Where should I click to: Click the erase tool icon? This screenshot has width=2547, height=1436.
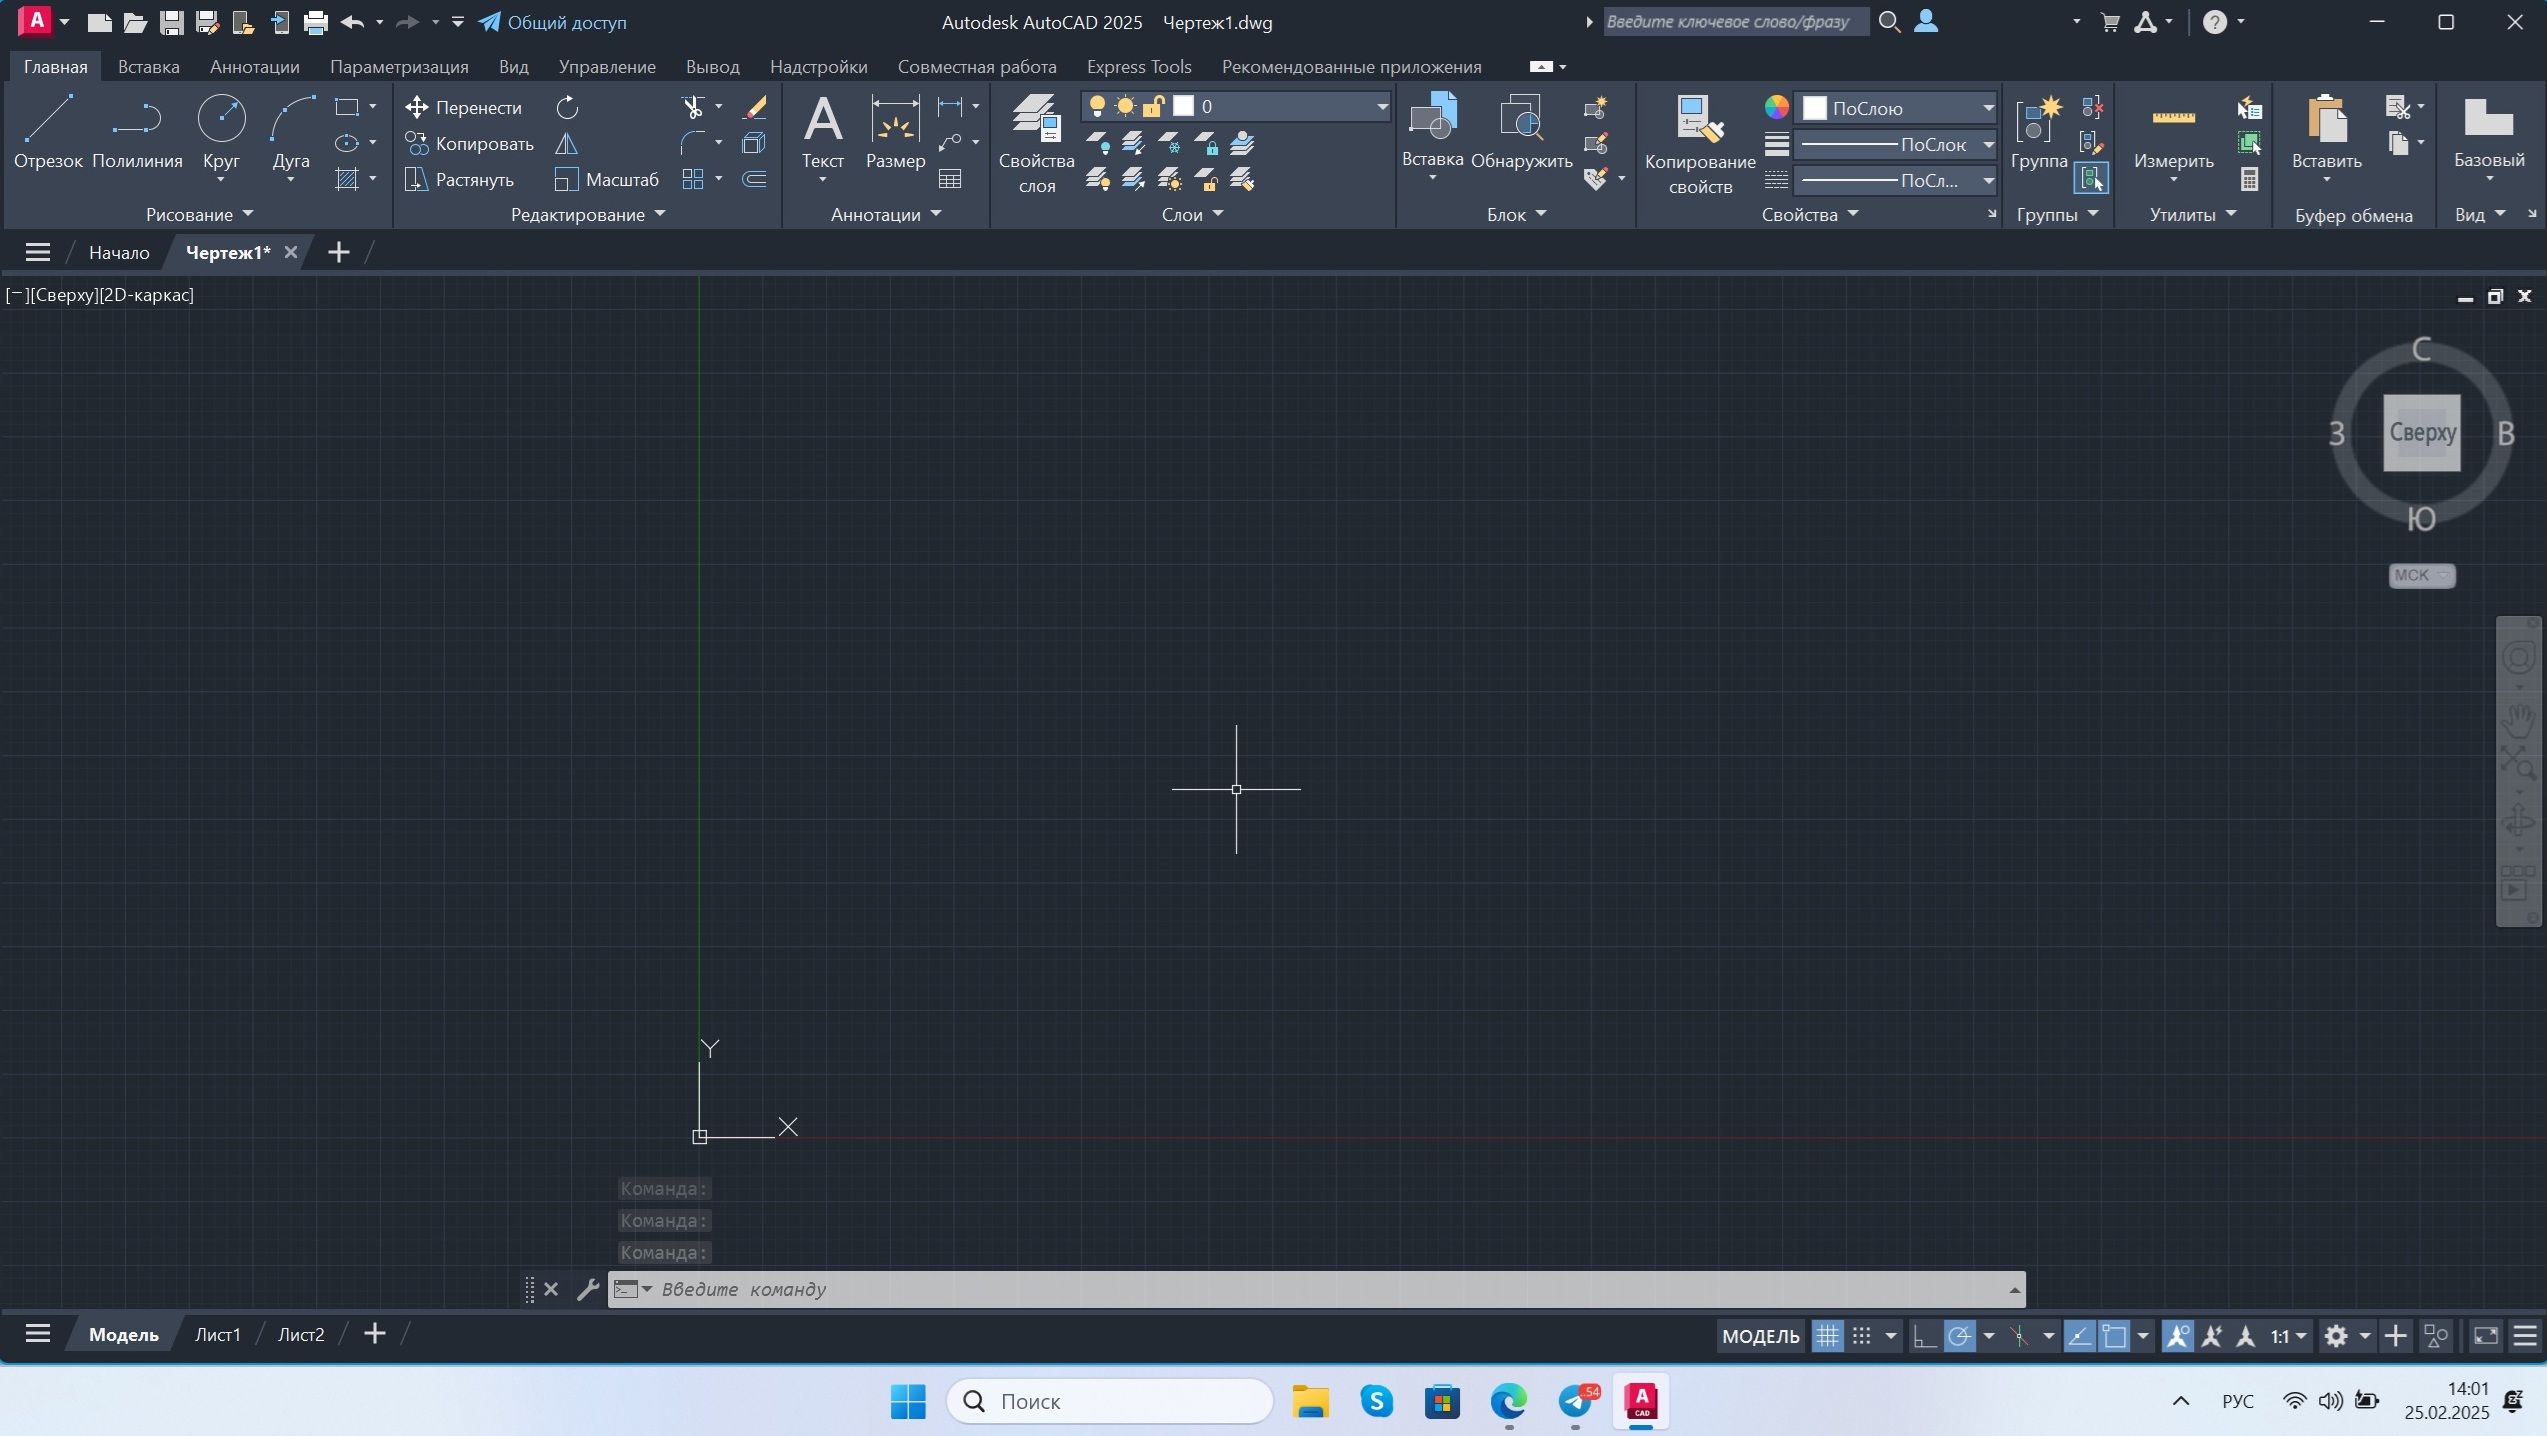(755, 107)
